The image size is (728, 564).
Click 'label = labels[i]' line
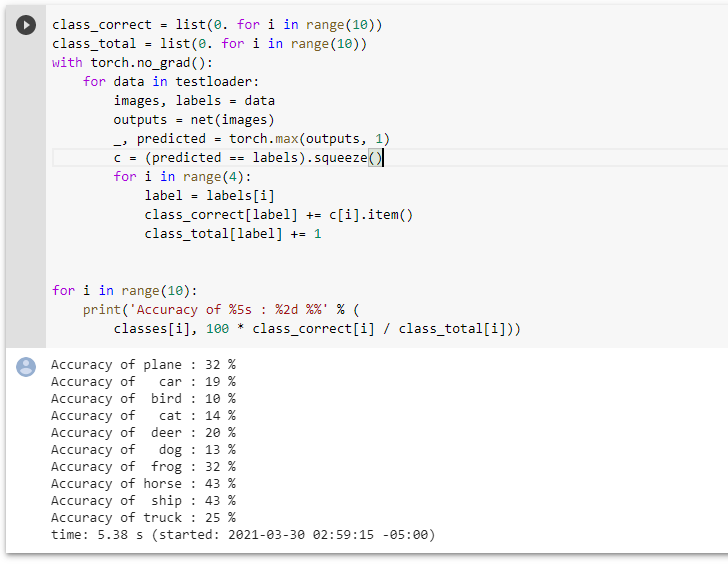(209, 196)
